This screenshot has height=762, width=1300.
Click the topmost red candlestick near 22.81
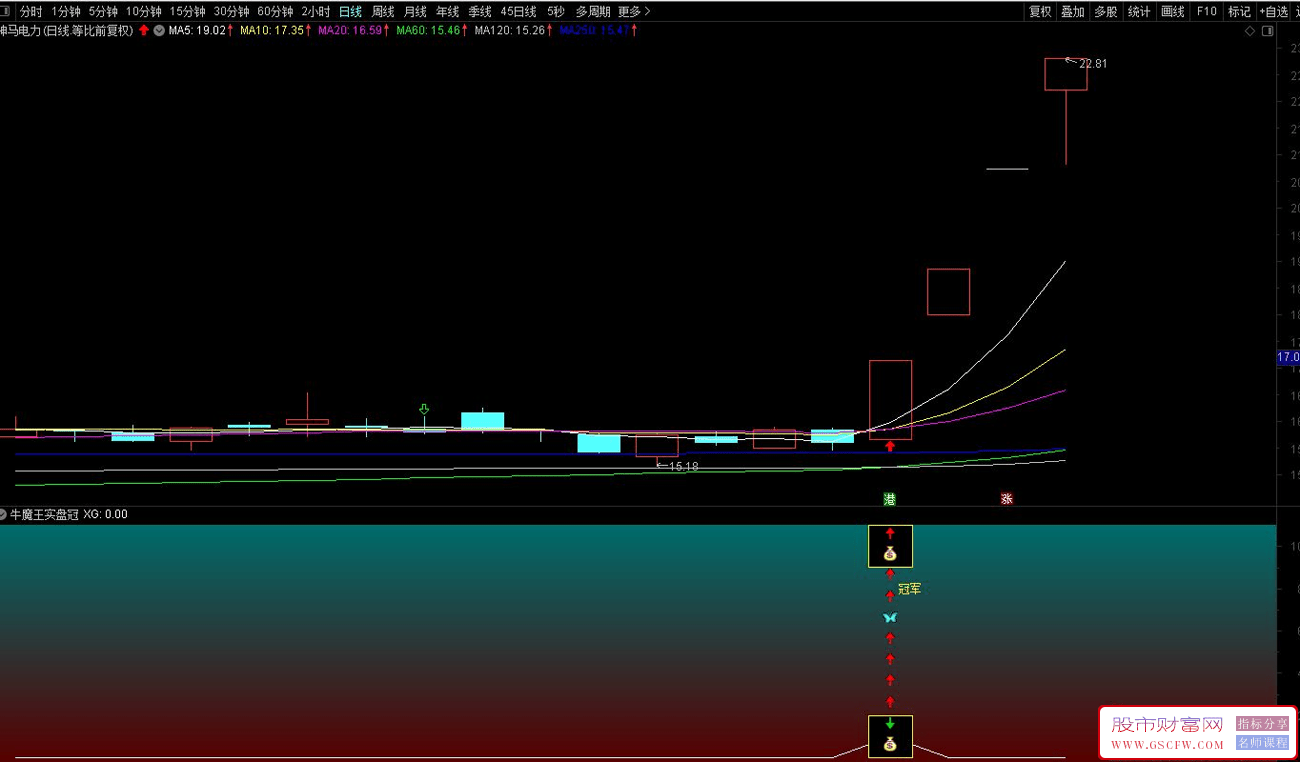[x=1066, y=74]
